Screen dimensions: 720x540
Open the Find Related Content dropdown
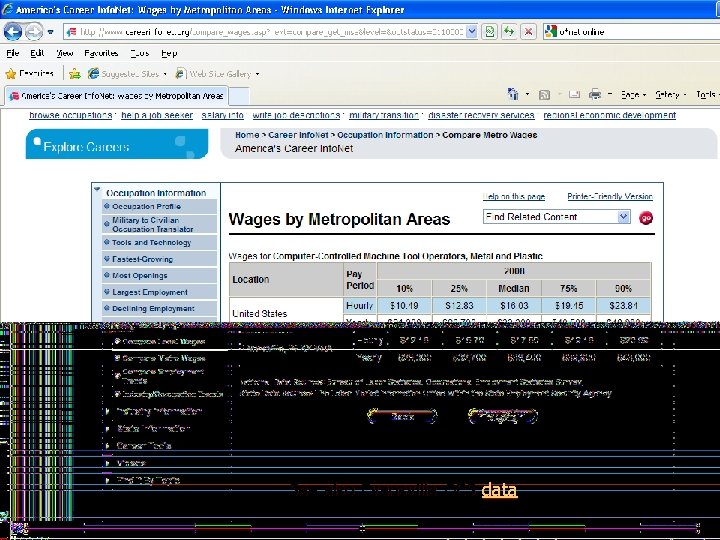pyautogui.click(x=557, y=217)
